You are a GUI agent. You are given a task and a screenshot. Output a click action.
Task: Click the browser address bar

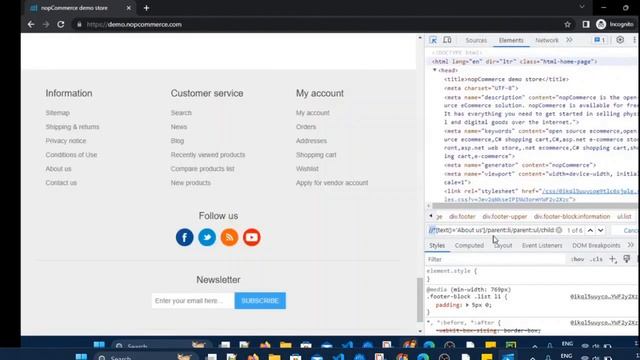coord(318,24)
